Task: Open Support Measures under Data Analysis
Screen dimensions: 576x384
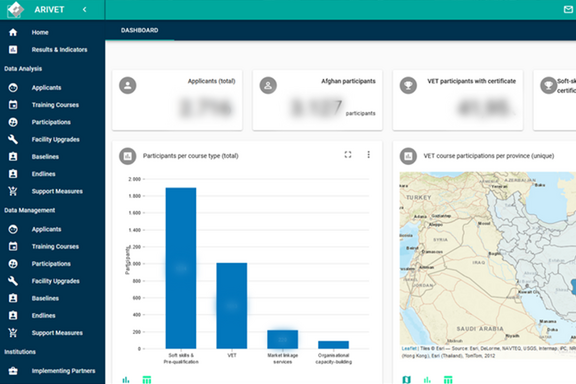Action: click(x=57, y=191)
